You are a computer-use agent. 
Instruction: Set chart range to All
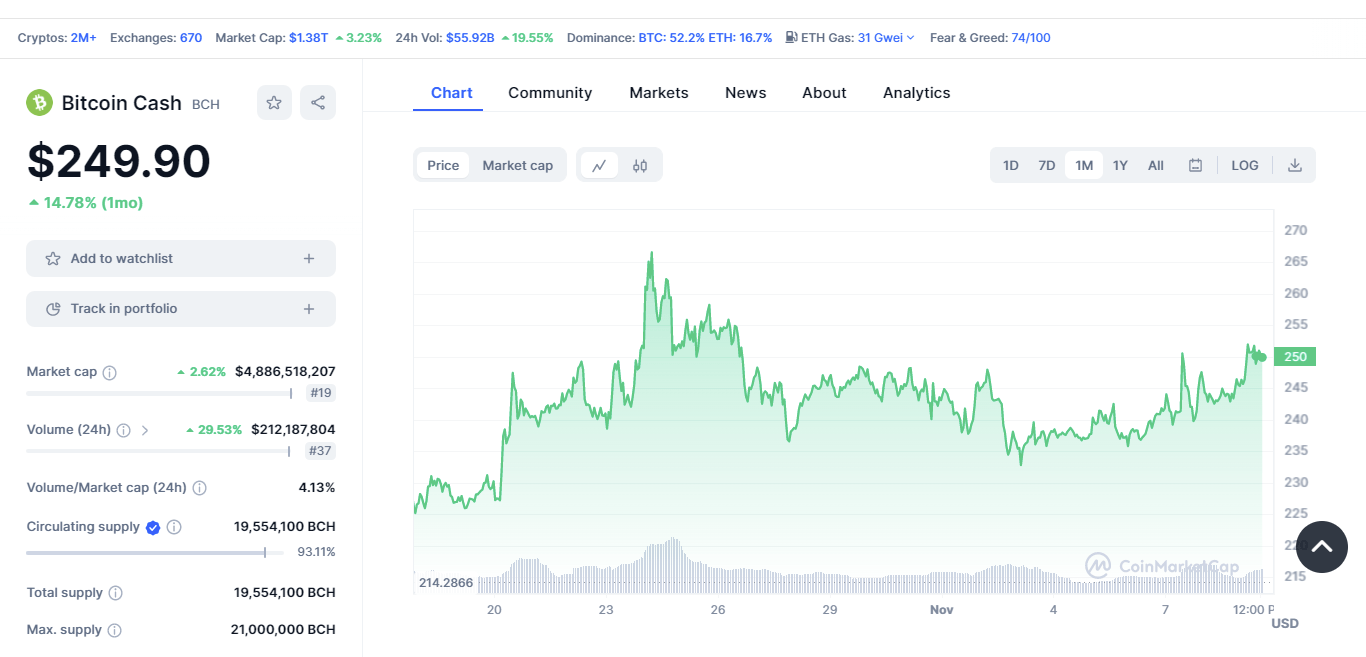[x=1156, y=166]
